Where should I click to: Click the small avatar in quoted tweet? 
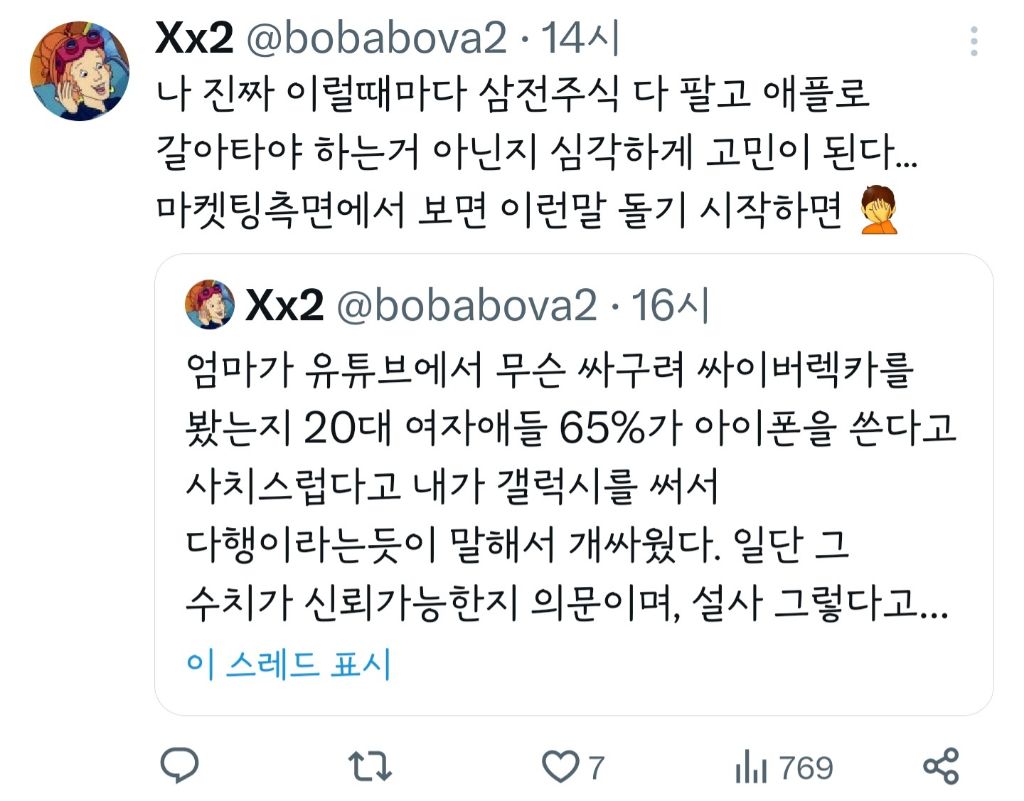210,304
